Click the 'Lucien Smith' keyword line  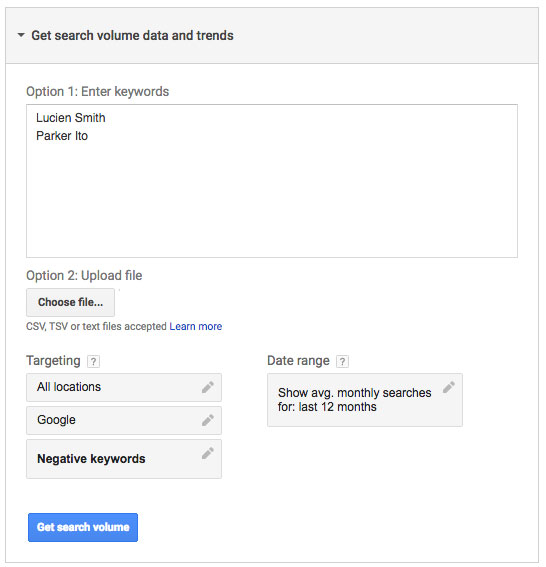click(71, 118)
